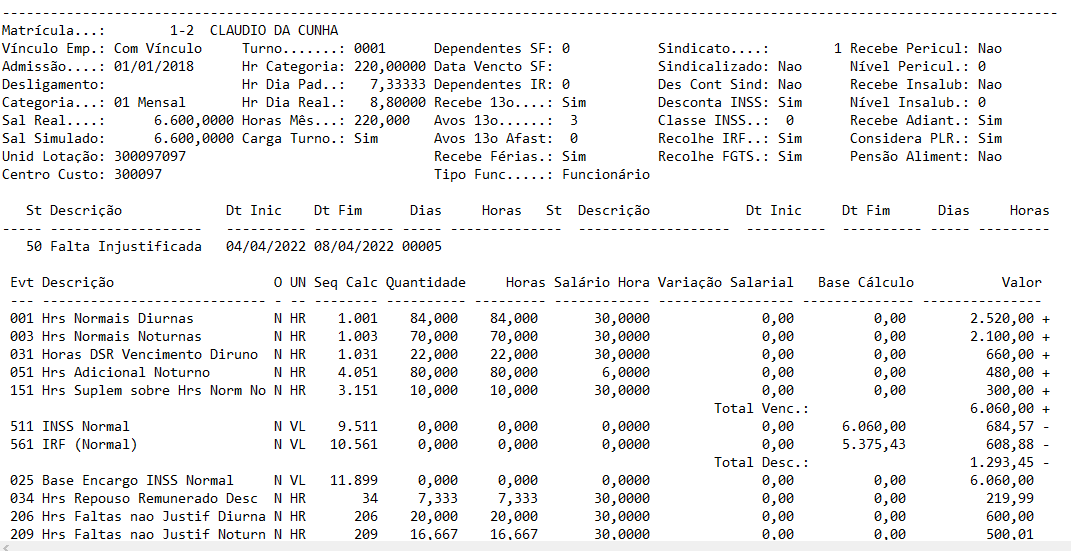Screen dimensions: 1071x551
Task: Click the Carga Turno value Sim
Action: pos(366,139)
